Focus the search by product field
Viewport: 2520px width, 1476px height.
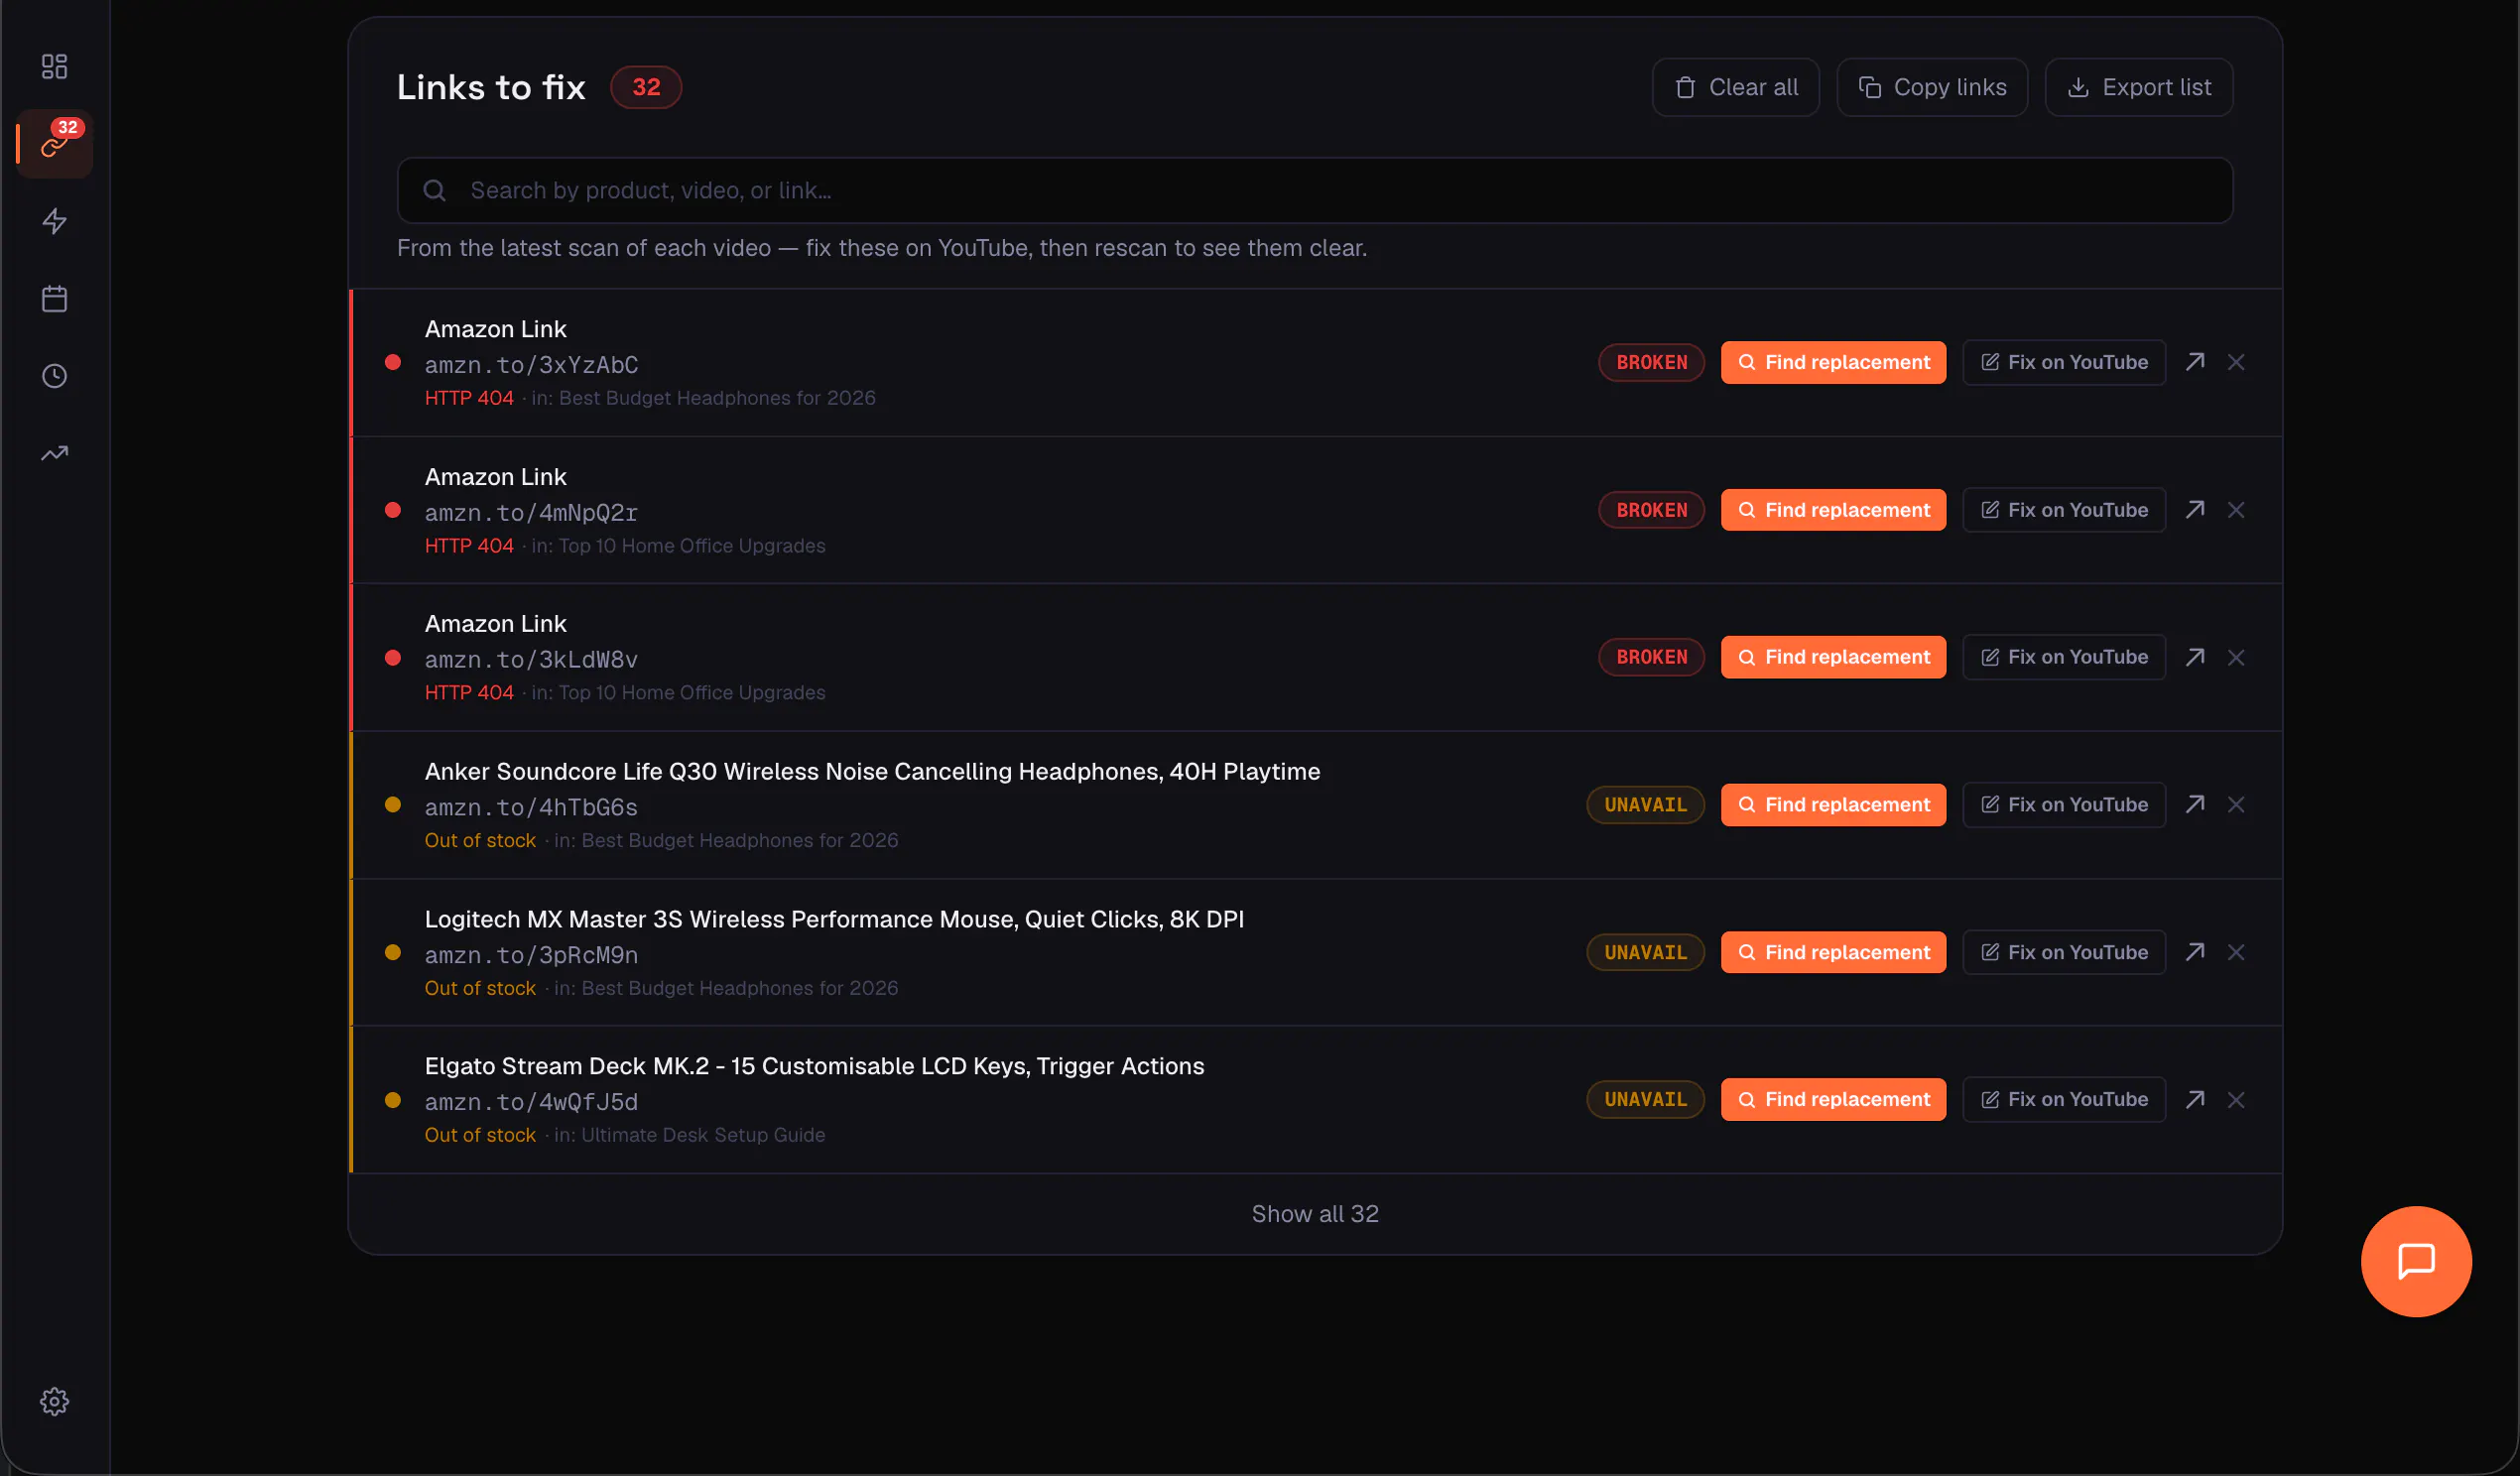tap(1314, 190)
